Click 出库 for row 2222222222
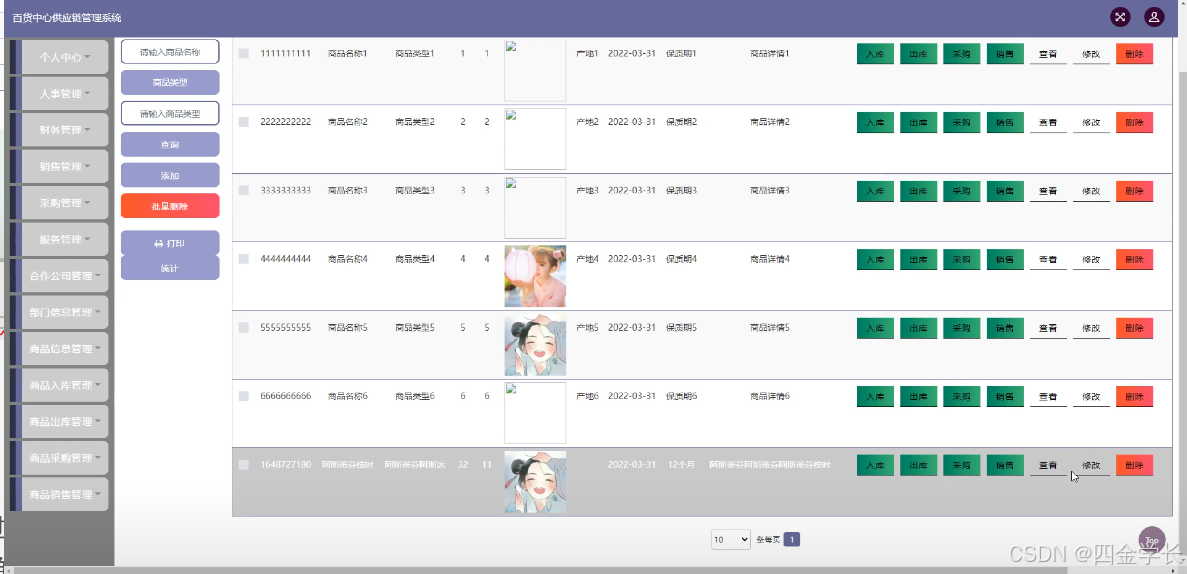Screen dimensions: 1187x574 point(918,123)
